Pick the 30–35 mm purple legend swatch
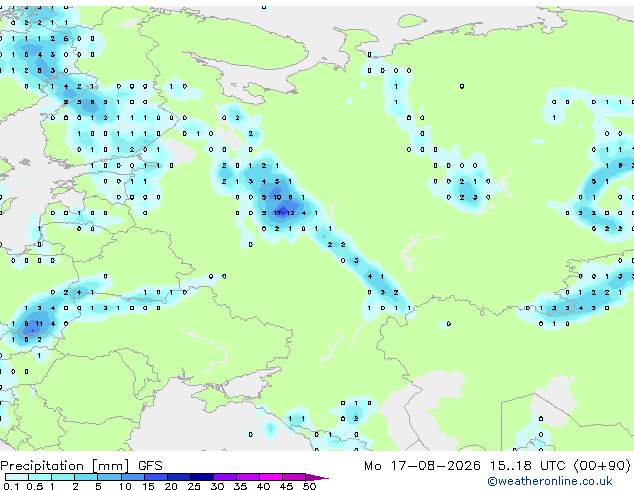The height and width of the screenshot is (490, 634). (x=225, y=477)
